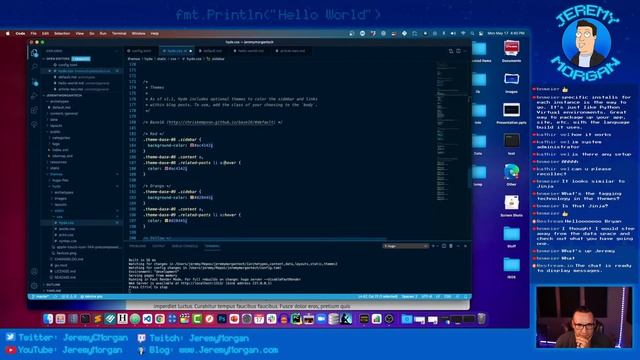Open the File menu
640x360 pixels.
[x=33, y=33]
